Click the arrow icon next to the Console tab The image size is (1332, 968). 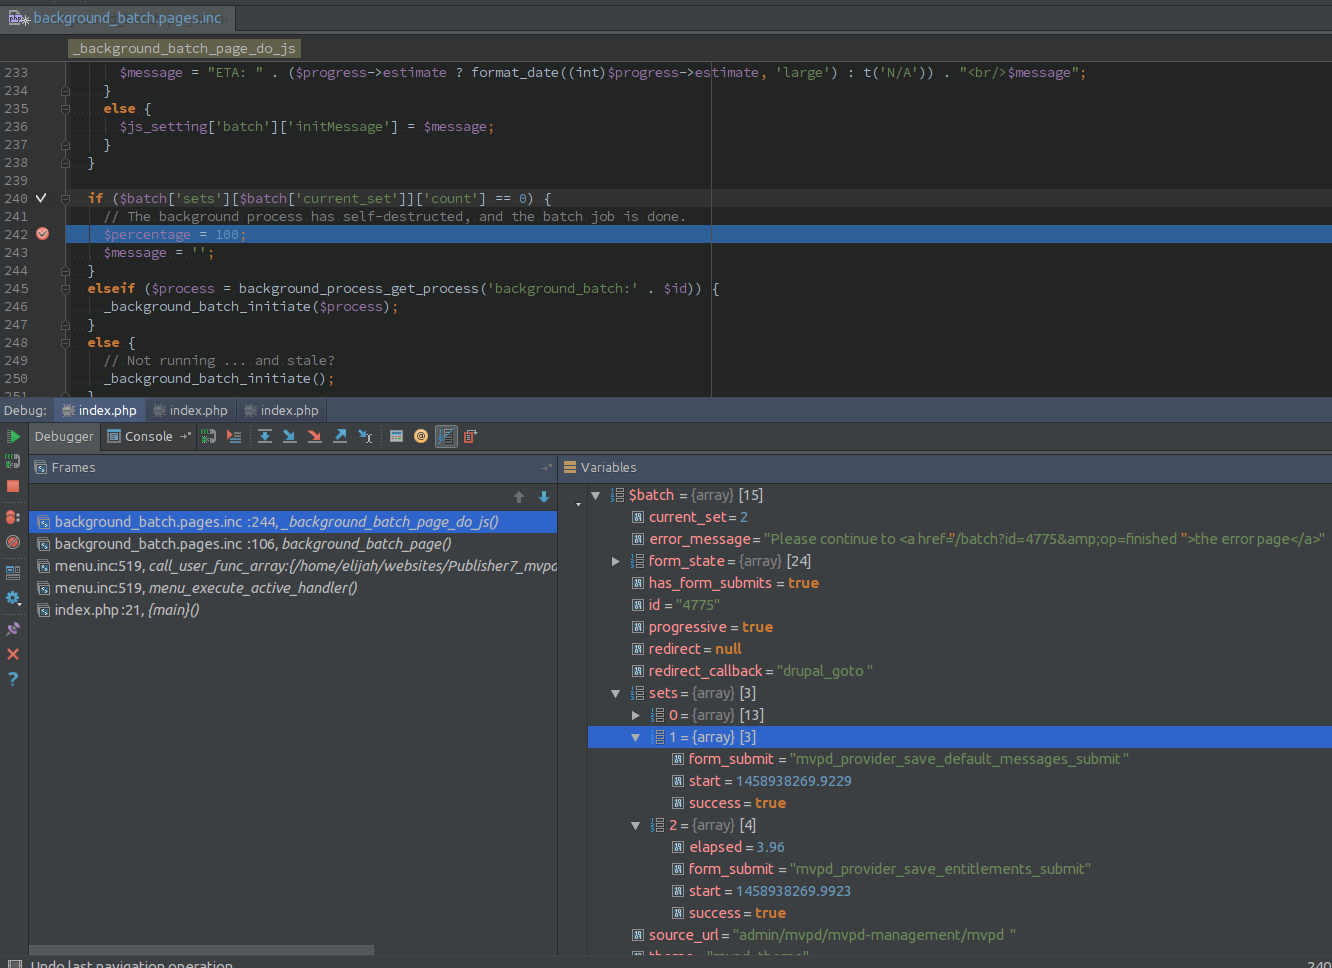point(185,436)
